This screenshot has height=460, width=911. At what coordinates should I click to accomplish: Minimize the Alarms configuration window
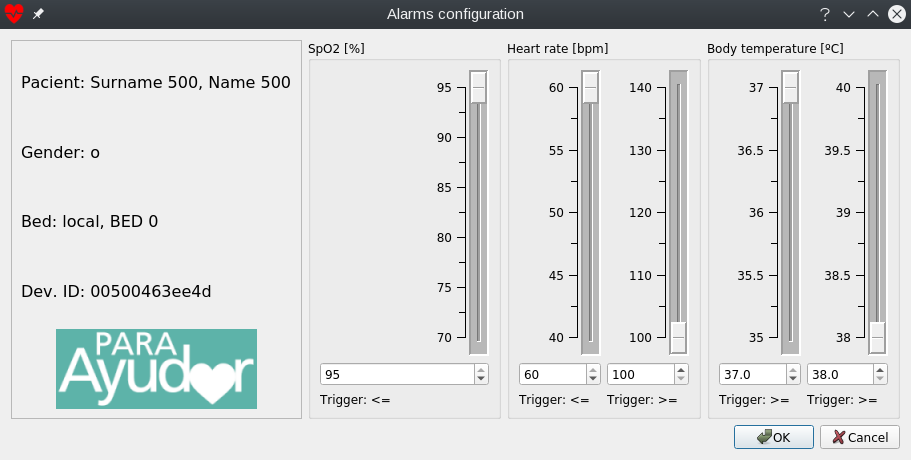click(x=849, y=14)
